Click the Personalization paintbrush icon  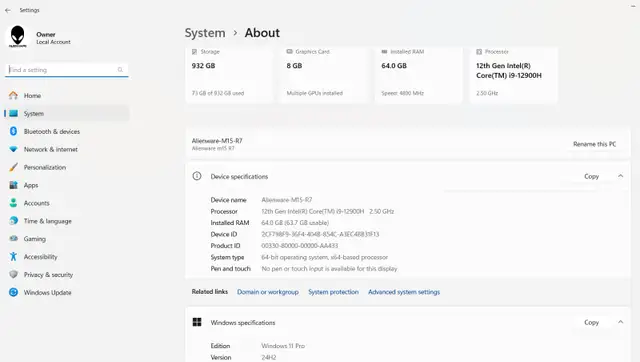(x=13, y=167)
